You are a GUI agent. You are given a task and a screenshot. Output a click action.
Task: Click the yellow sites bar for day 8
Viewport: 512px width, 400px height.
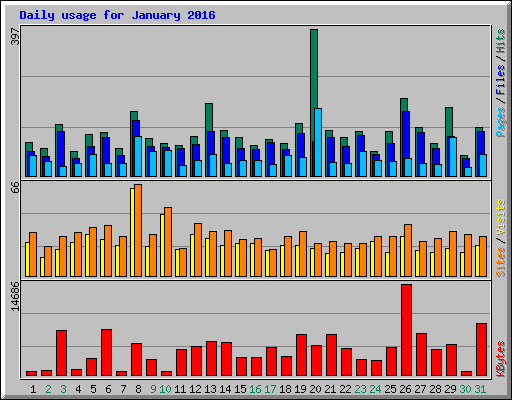pyautogui.click(x=132, y=232)
